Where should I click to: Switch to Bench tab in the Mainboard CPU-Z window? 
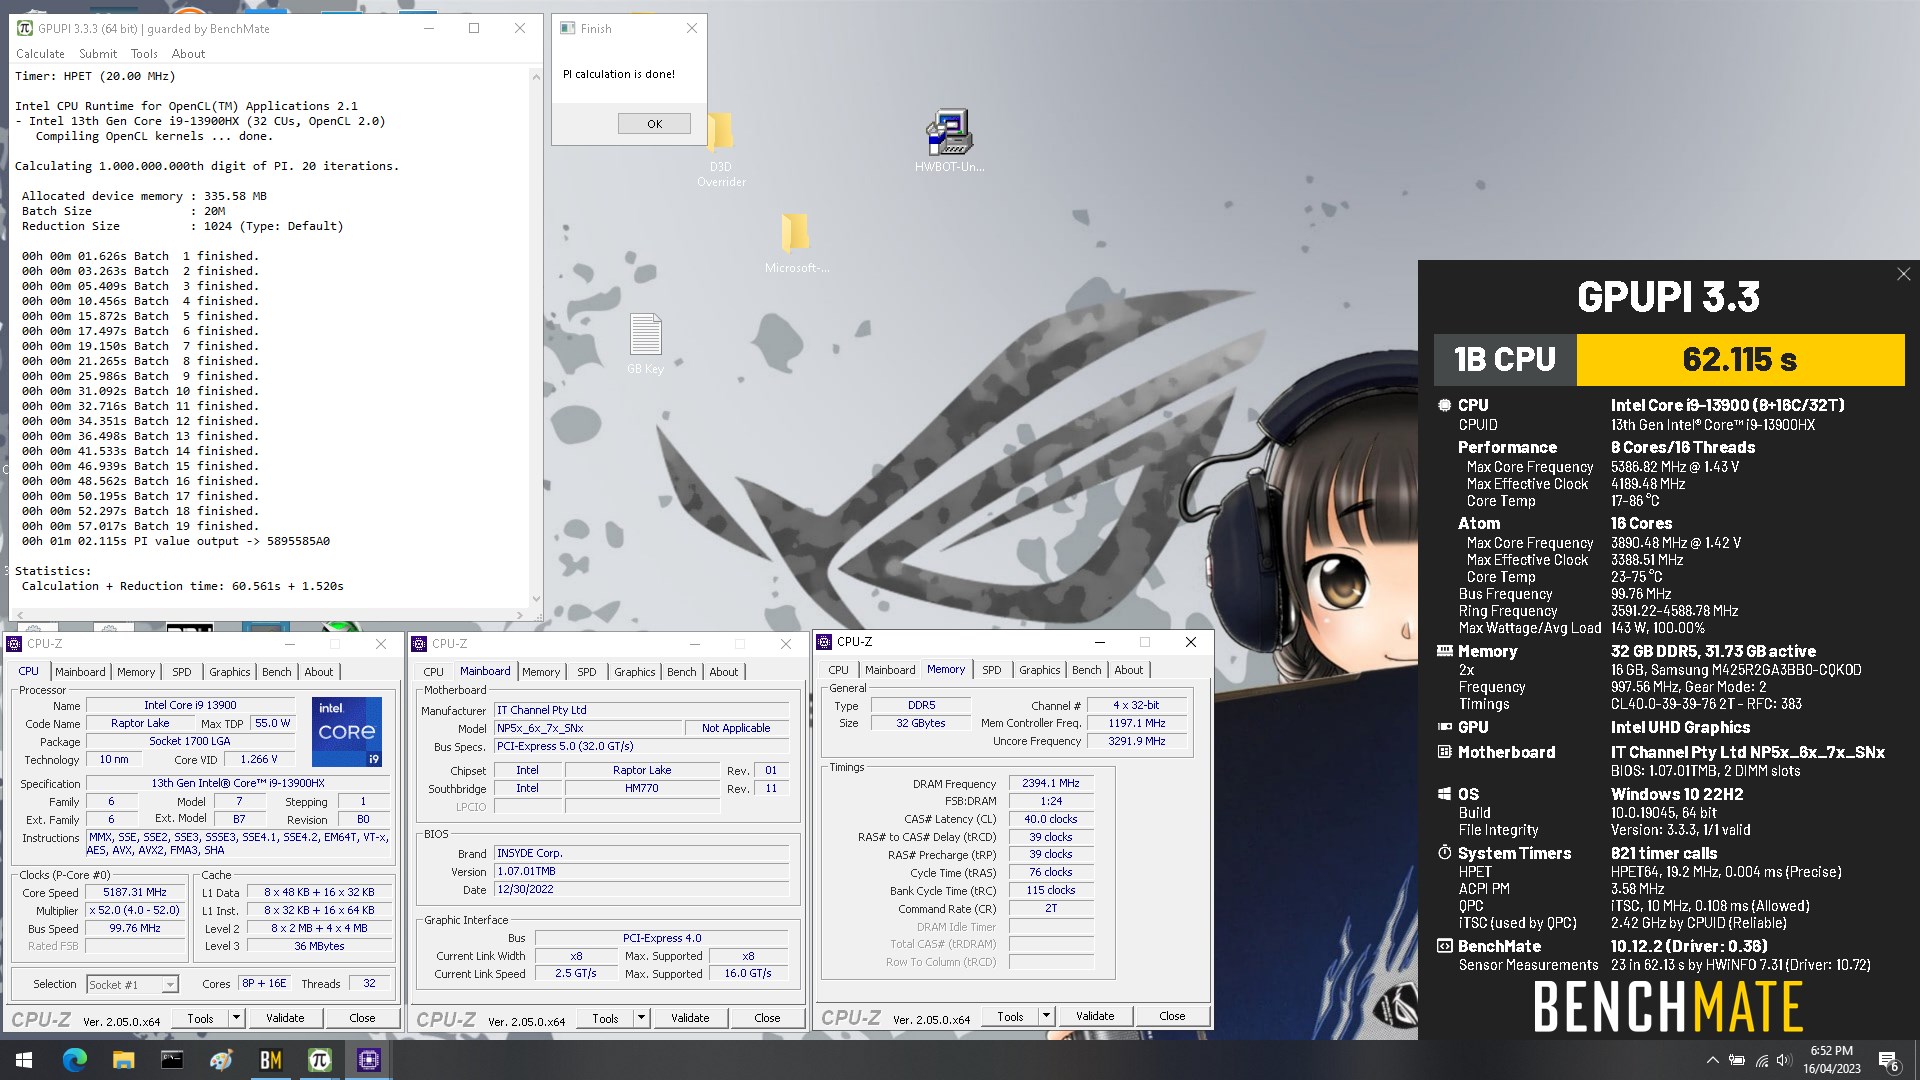pyautogui.click(x=681, y=672)
